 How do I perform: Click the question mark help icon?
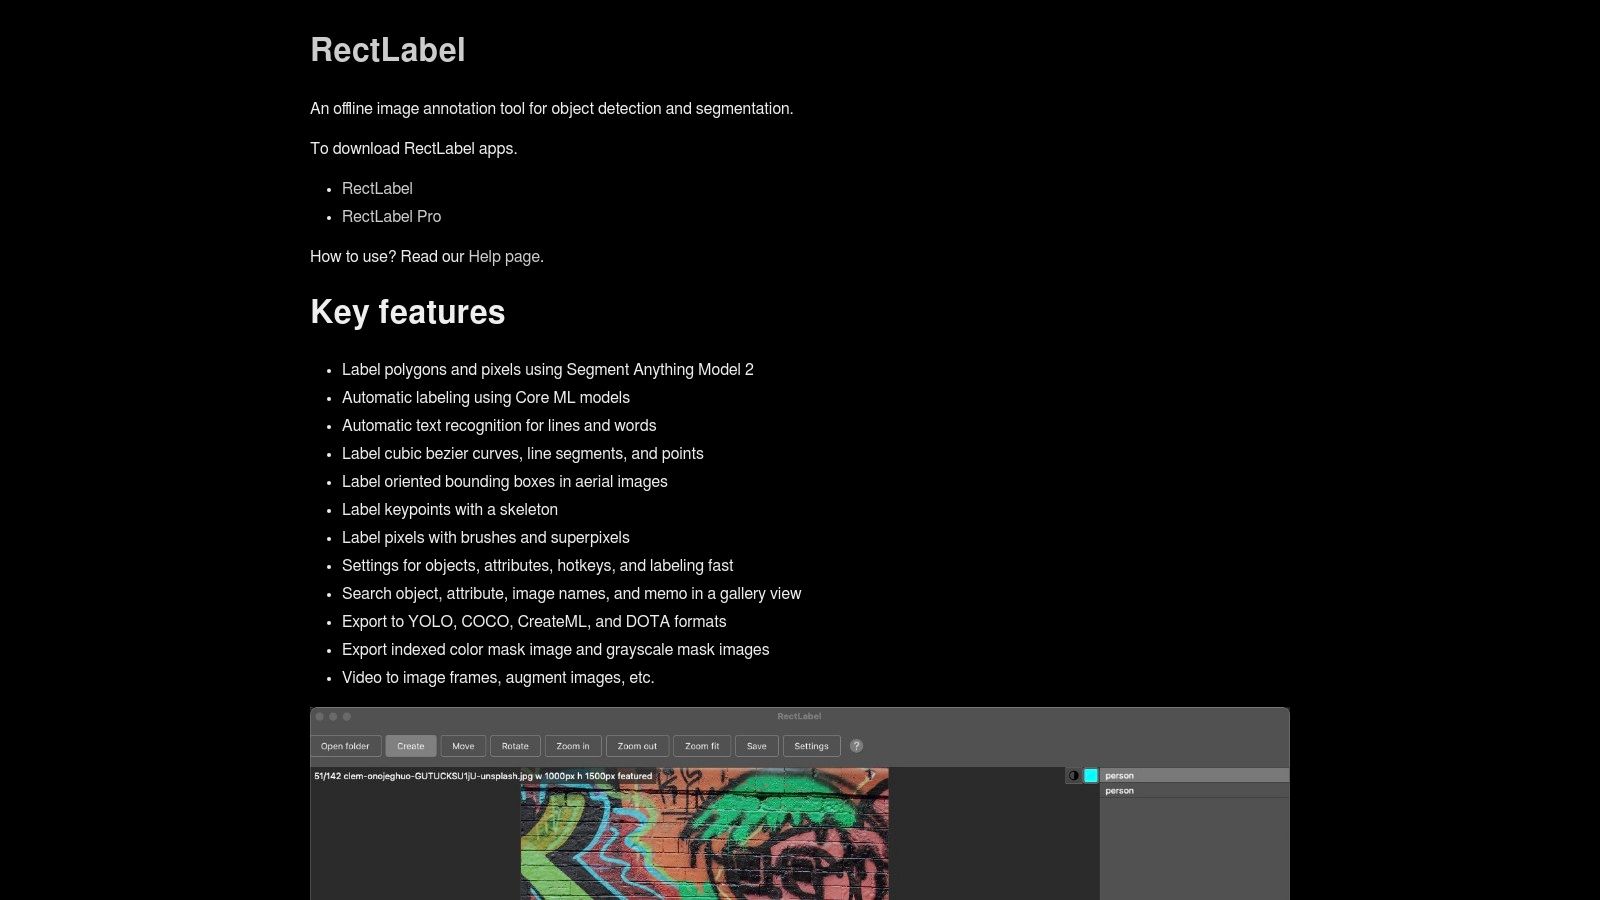click(x=856, y=746)
